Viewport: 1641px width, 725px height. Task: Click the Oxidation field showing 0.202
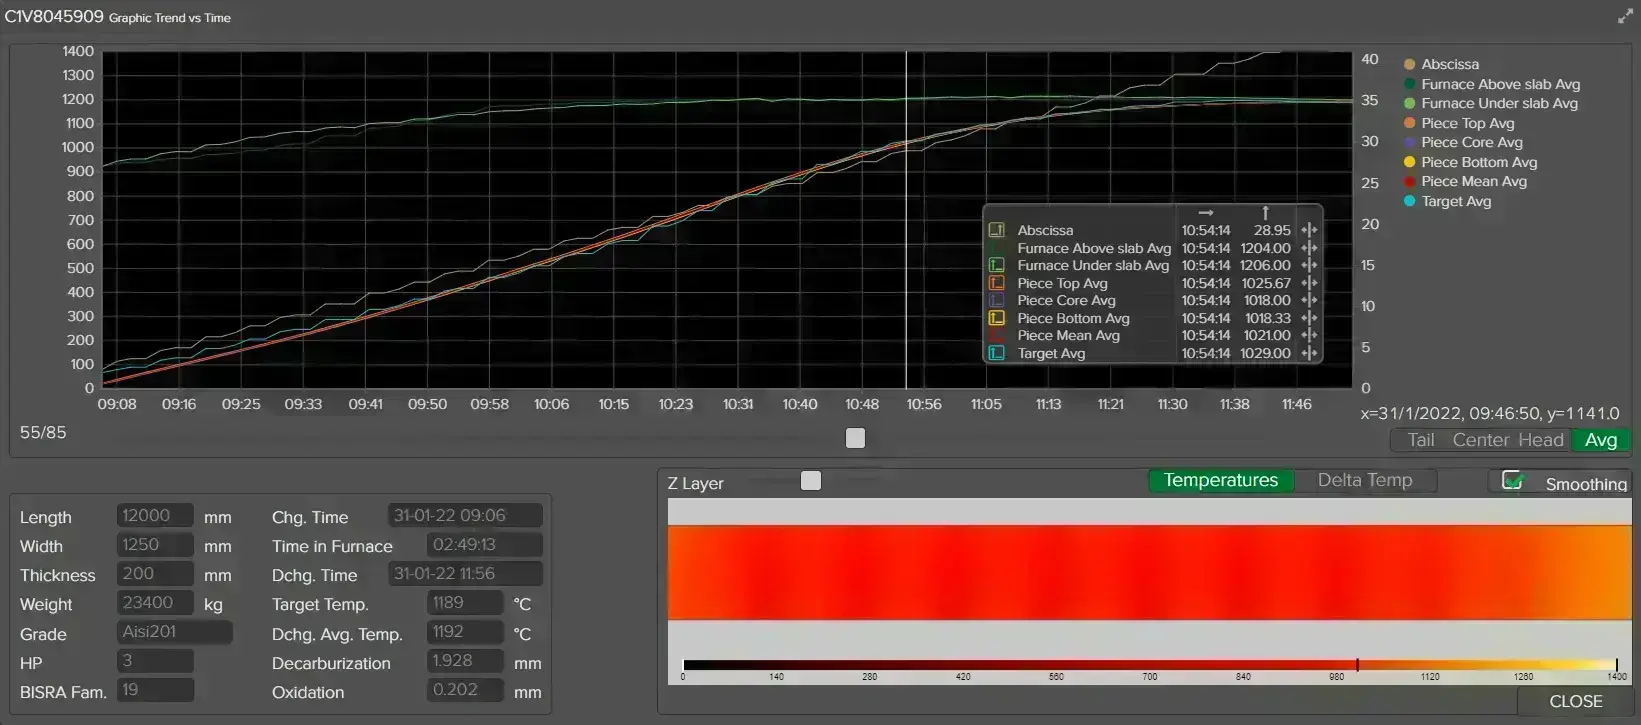coord(465,690)
